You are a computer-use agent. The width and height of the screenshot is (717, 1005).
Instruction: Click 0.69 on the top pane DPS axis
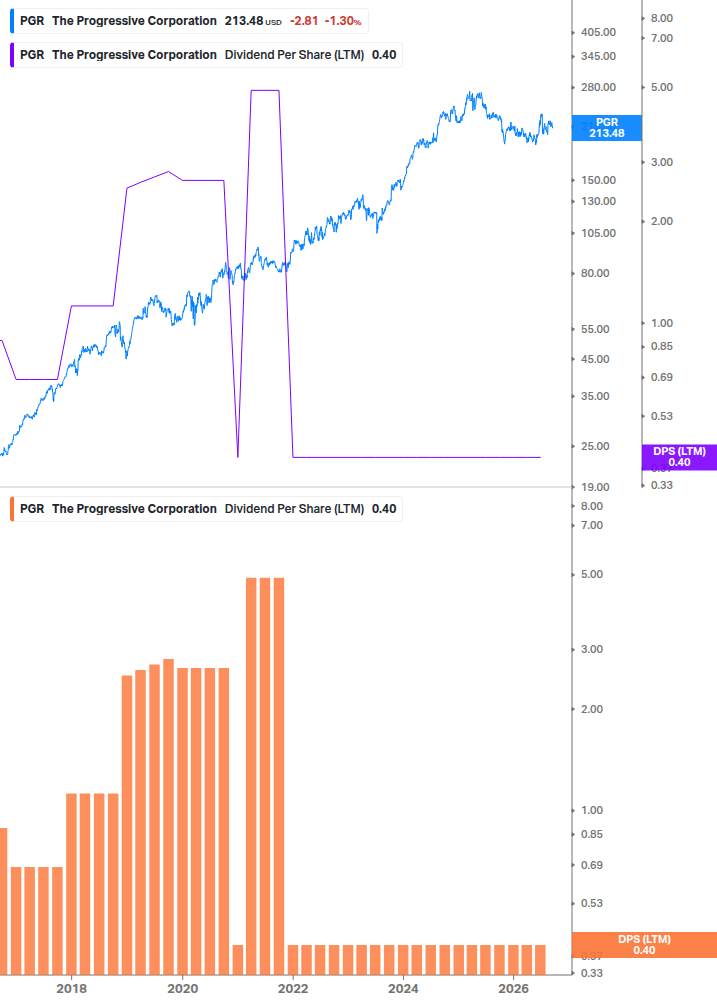662,377
